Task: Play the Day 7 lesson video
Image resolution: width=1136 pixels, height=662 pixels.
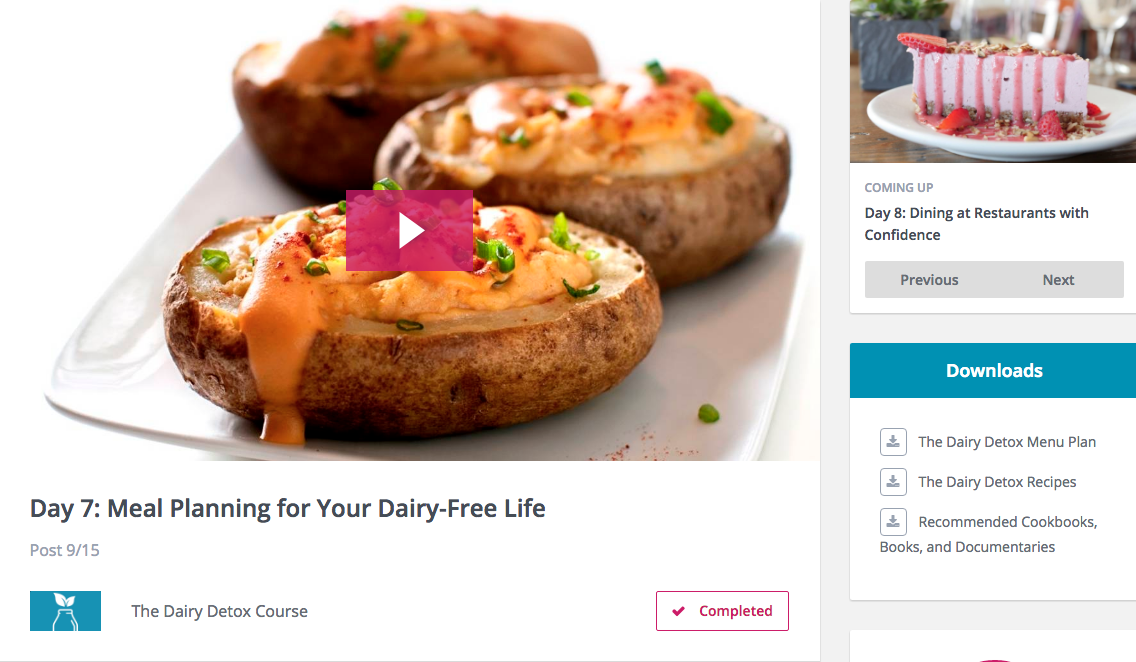Action: 409,230
